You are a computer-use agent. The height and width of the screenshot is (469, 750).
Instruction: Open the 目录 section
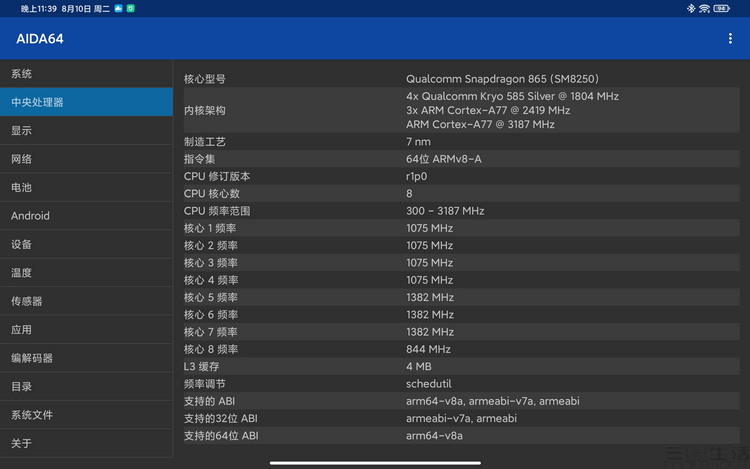coord(86,386)
